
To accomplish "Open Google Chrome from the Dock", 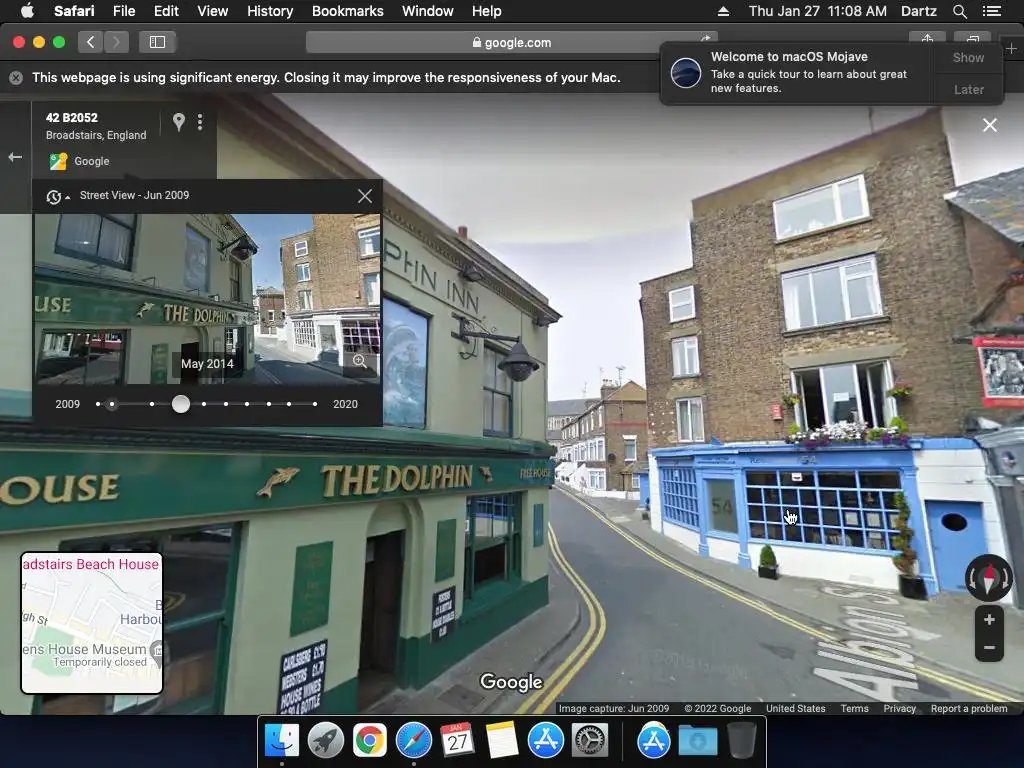I will click(x=370, y=740).
